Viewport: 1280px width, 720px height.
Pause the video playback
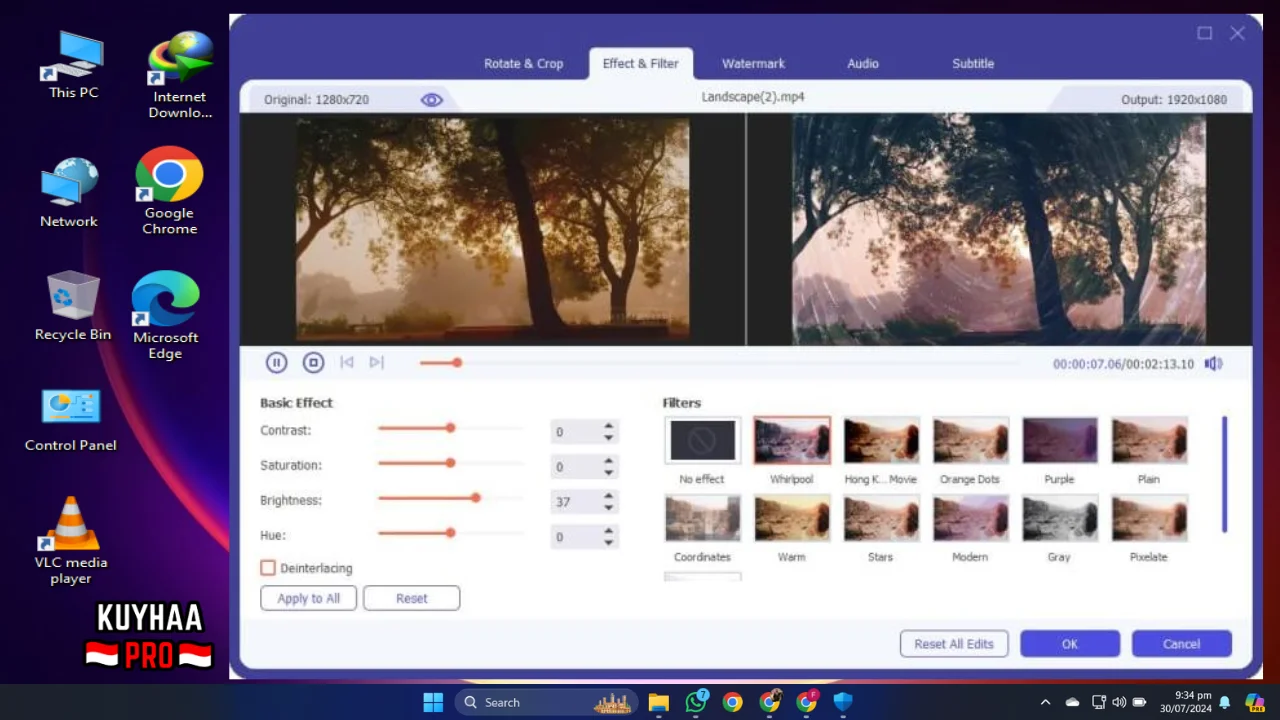coord(276,363)
